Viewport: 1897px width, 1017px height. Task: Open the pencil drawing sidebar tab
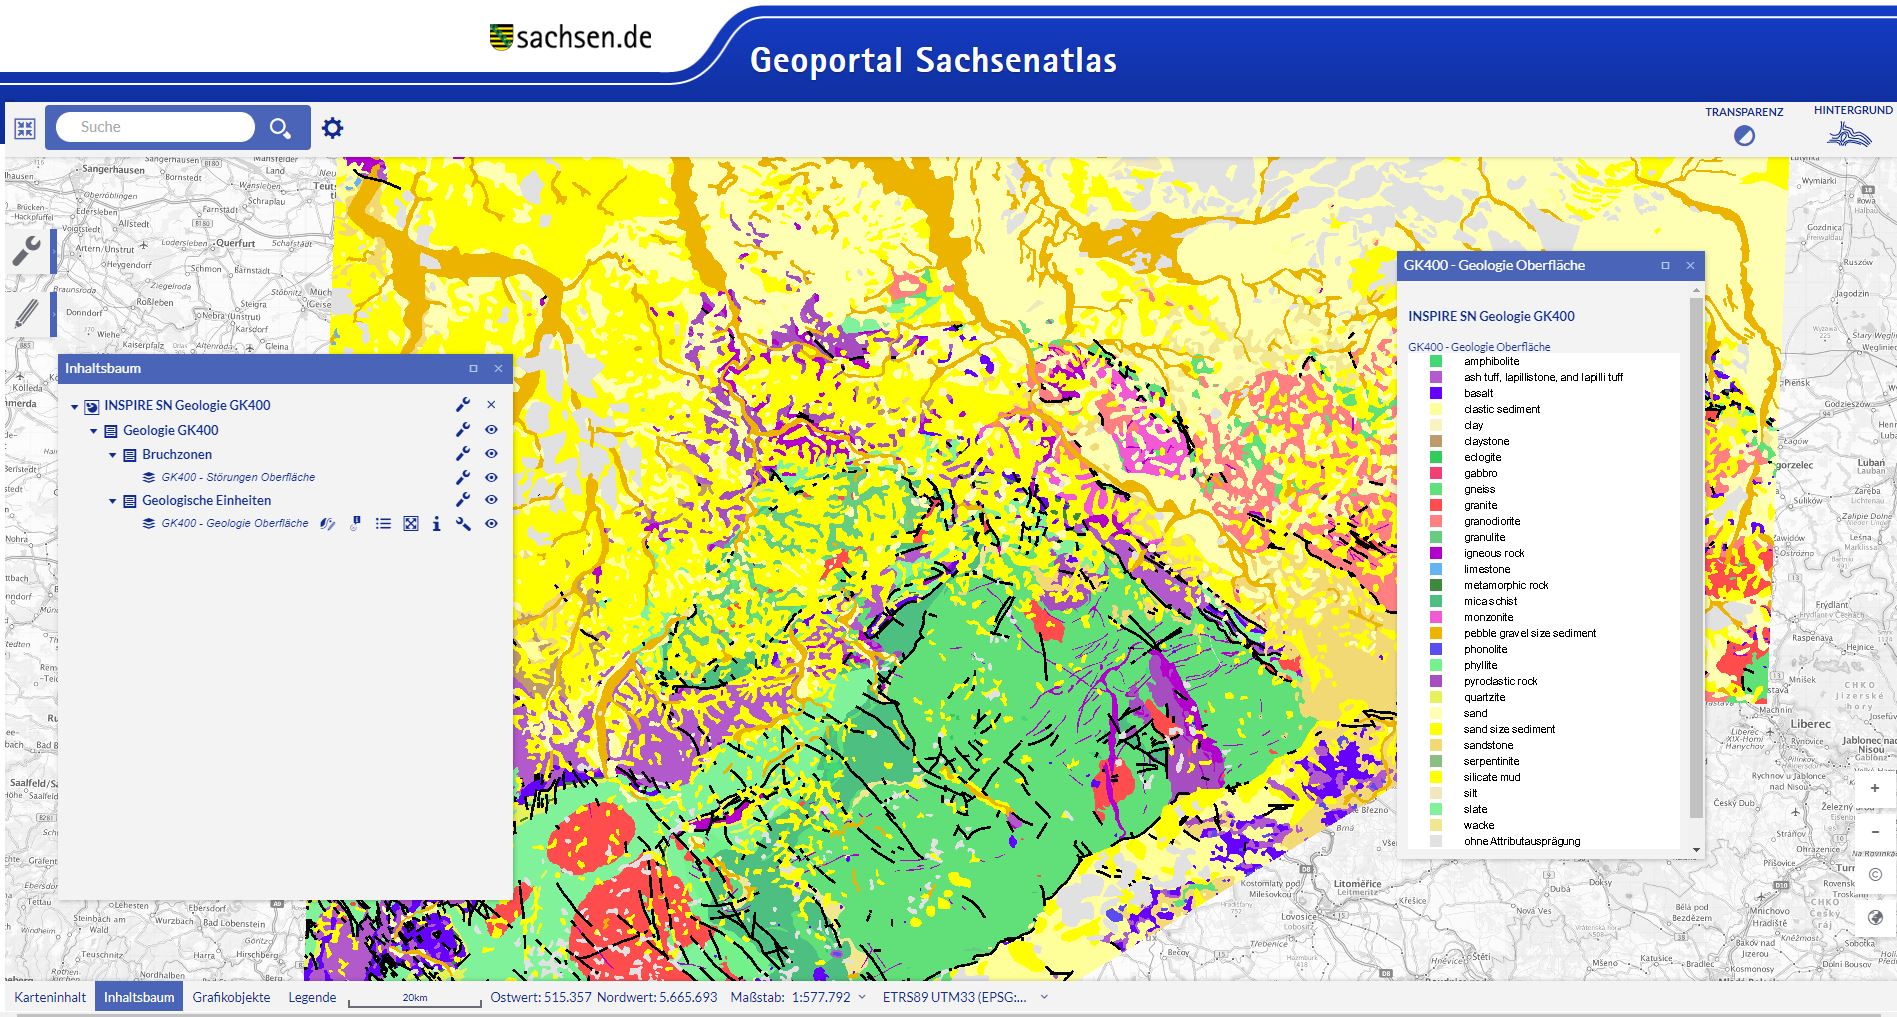27,314
